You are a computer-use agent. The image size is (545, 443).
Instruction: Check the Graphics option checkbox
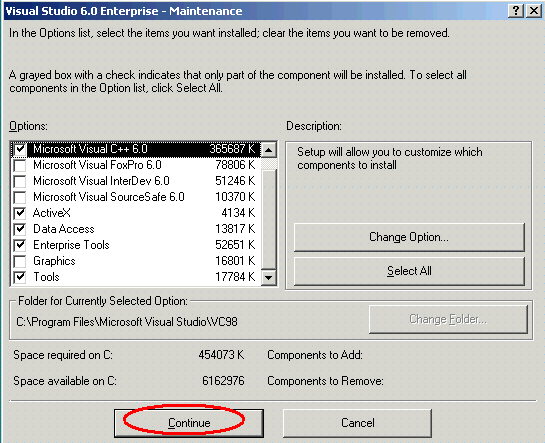20,261
